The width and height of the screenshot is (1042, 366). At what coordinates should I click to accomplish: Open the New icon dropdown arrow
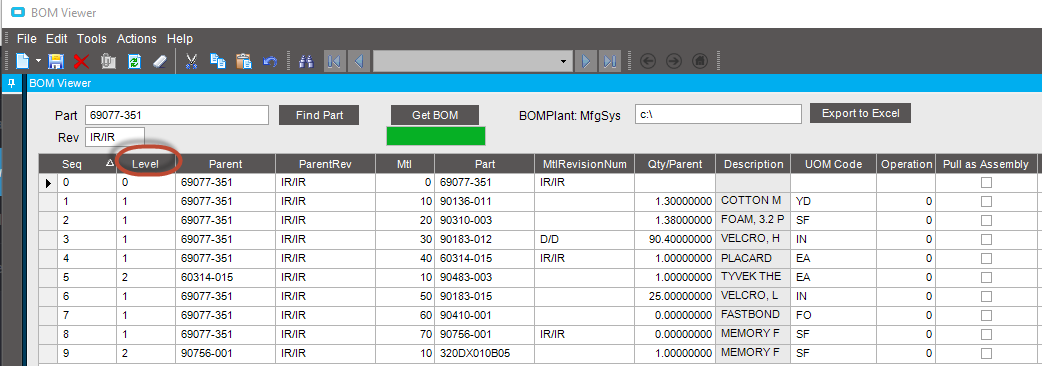[x=38, y=62]
